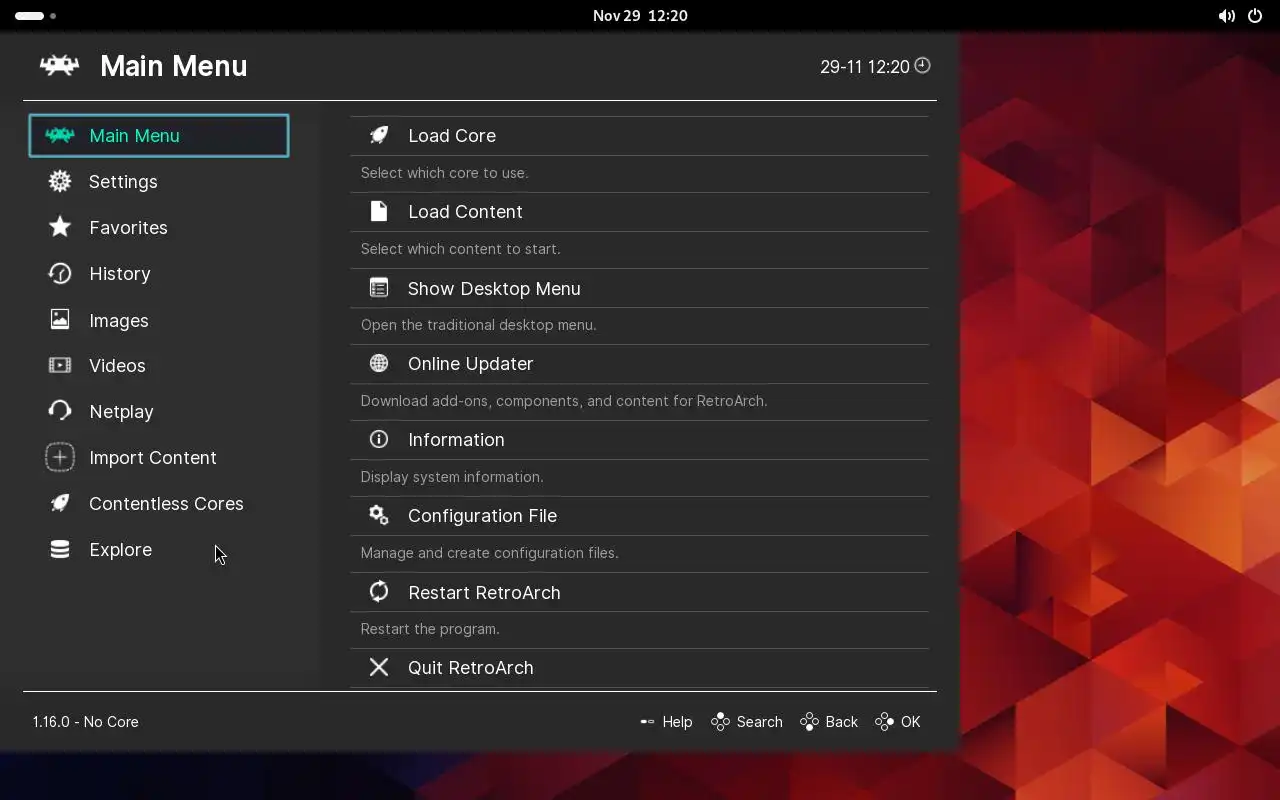This screenshot has width=1280, height=800.
Task: Click the Restart RetroArch refresh icon
Action: [379, 592]
